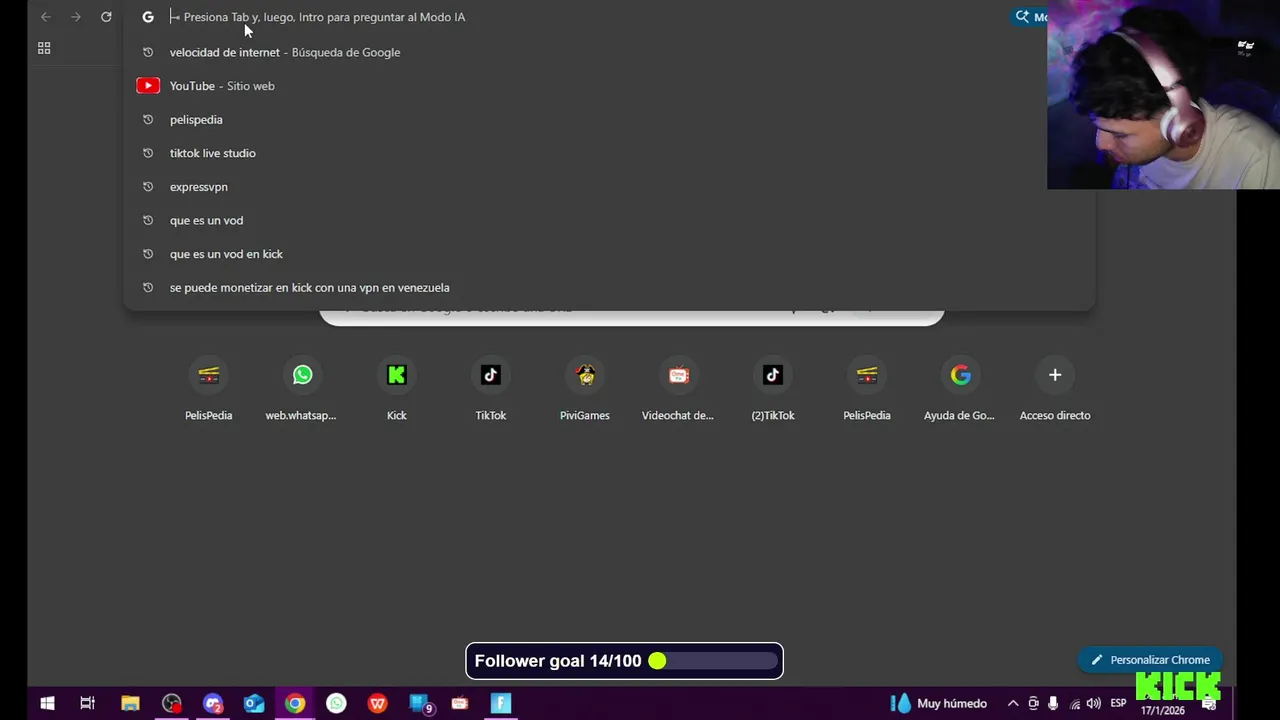This screenshot has width=1280, height=720.
Task: Click the Personalizar Chrome button
Action: [x=1150, y=660]
